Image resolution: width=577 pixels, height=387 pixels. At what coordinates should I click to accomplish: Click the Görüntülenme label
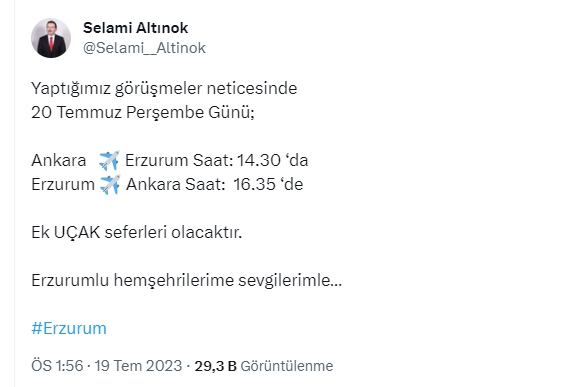(x=287, y=366)
